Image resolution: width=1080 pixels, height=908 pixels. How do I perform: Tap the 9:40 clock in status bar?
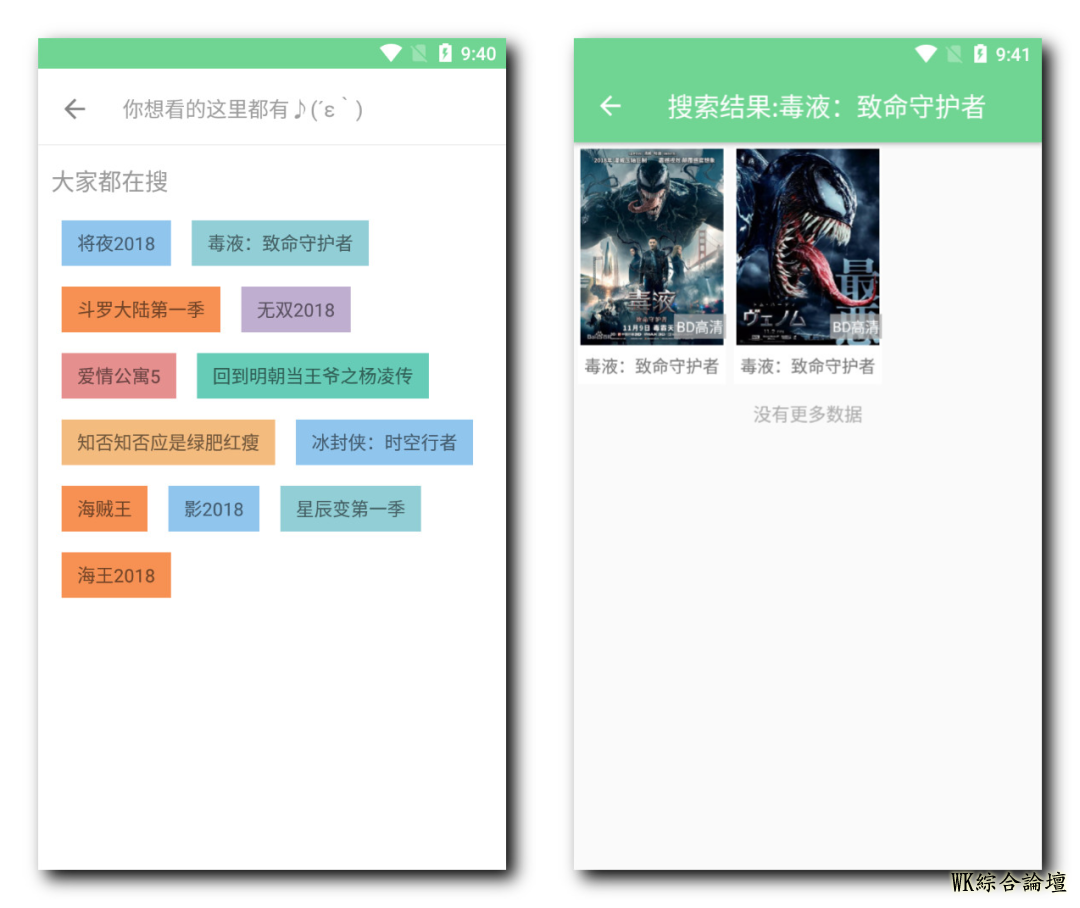point(478,54)
